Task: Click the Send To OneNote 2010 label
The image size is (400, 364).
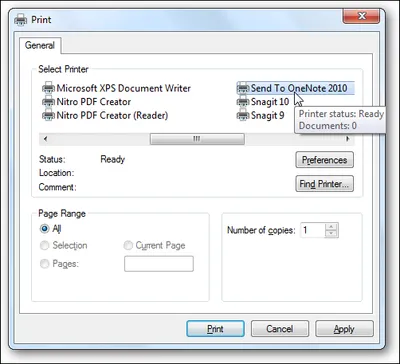Action: [299, 88]
